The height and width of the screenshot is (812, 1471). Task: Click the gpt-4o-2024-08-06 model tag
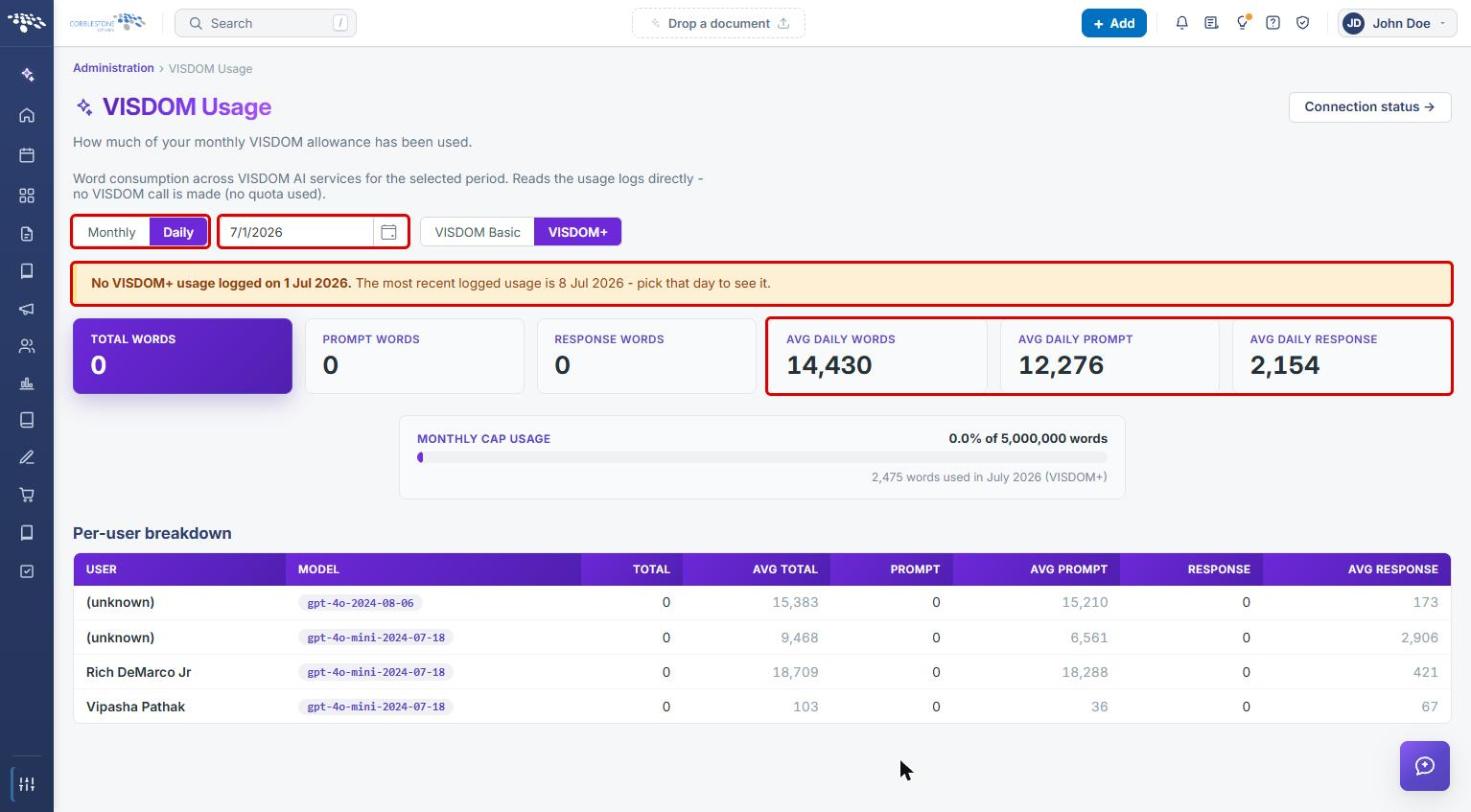(360, 603)
